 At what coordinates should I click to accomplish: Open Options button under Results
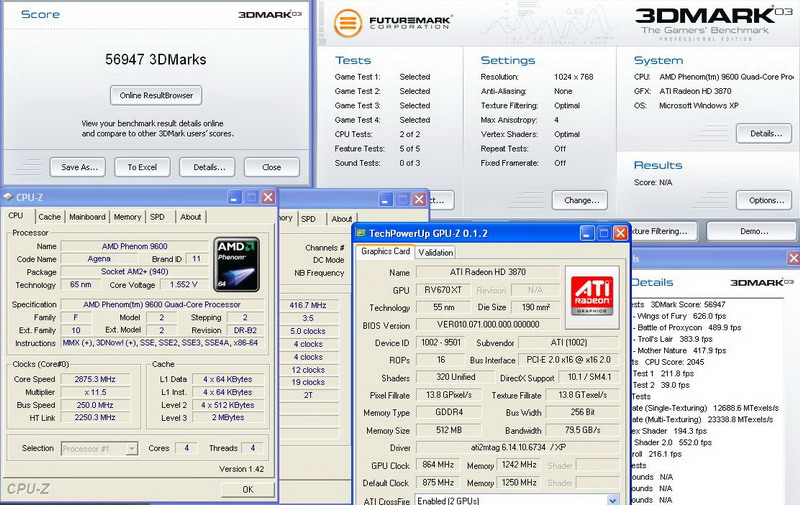pos(764,200)
